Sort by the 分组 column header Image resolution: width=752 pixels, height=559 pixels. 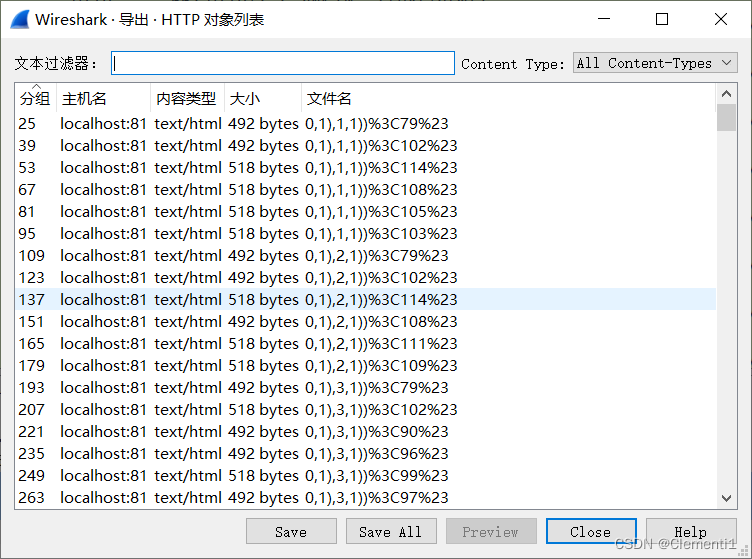(x=35, y=97)
